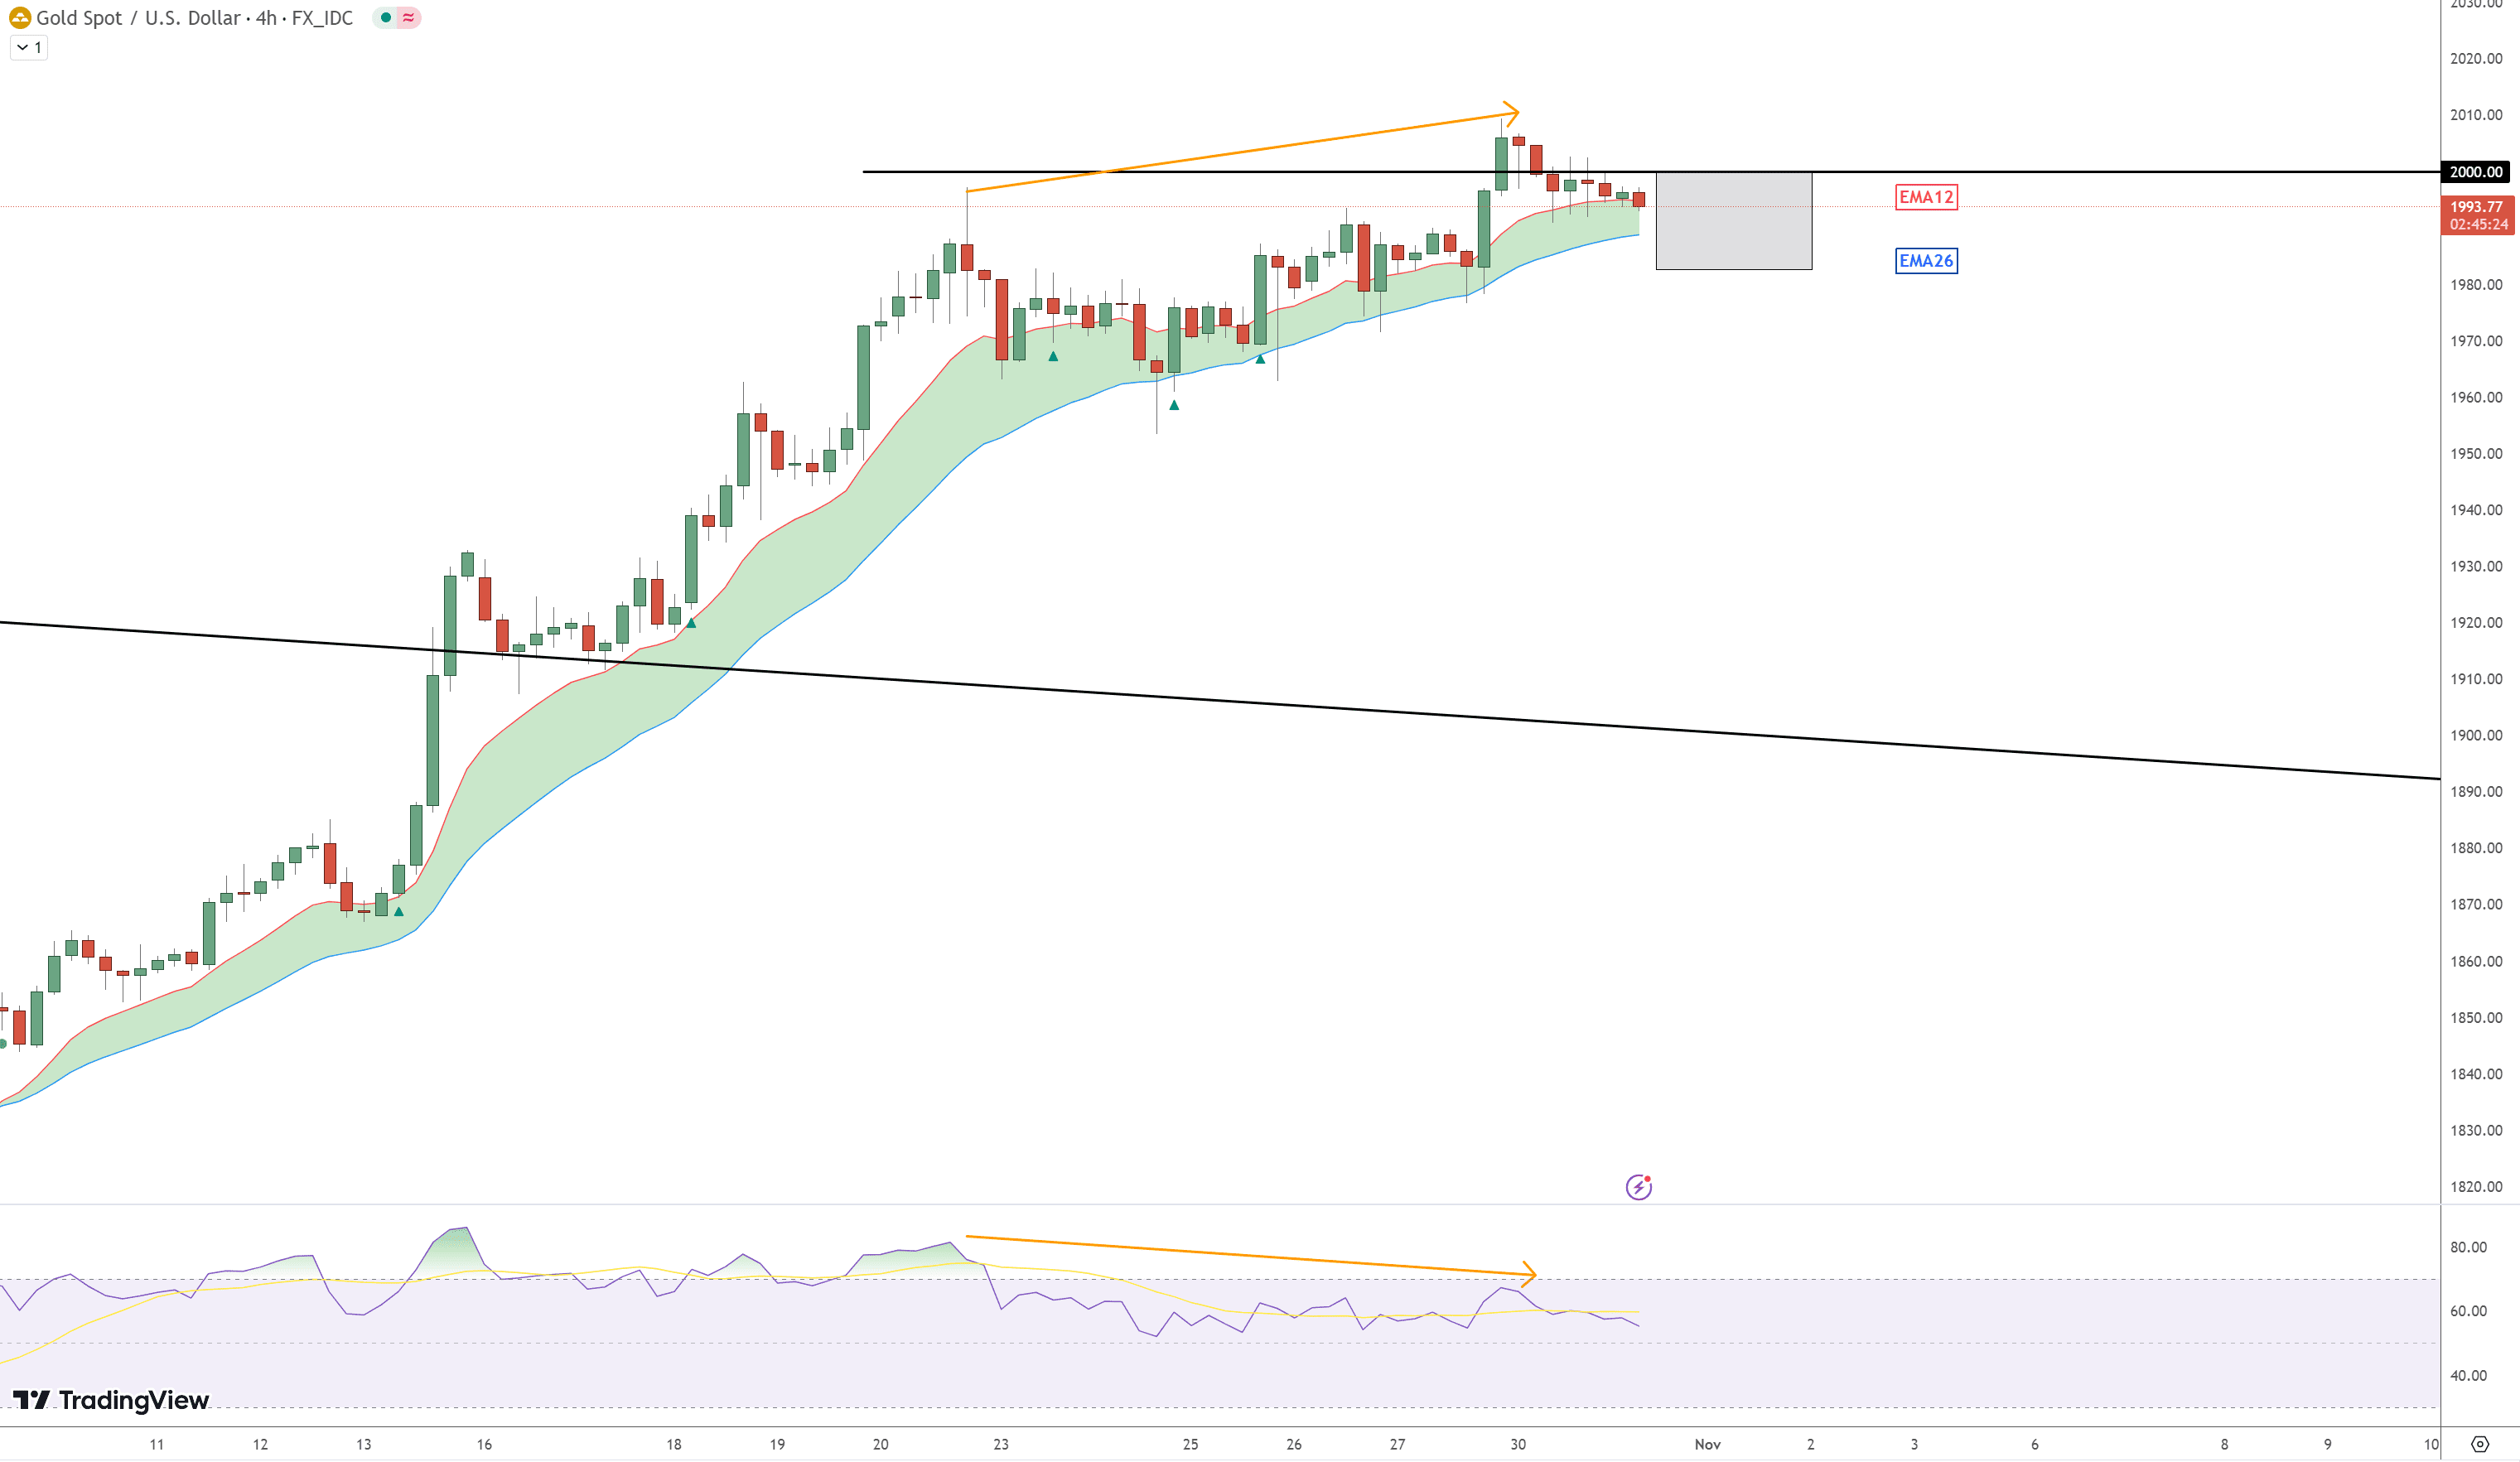Click the 2000.00 horizontal line price label
This screenshot has height=1462, width=2520.
(2475, 172)
